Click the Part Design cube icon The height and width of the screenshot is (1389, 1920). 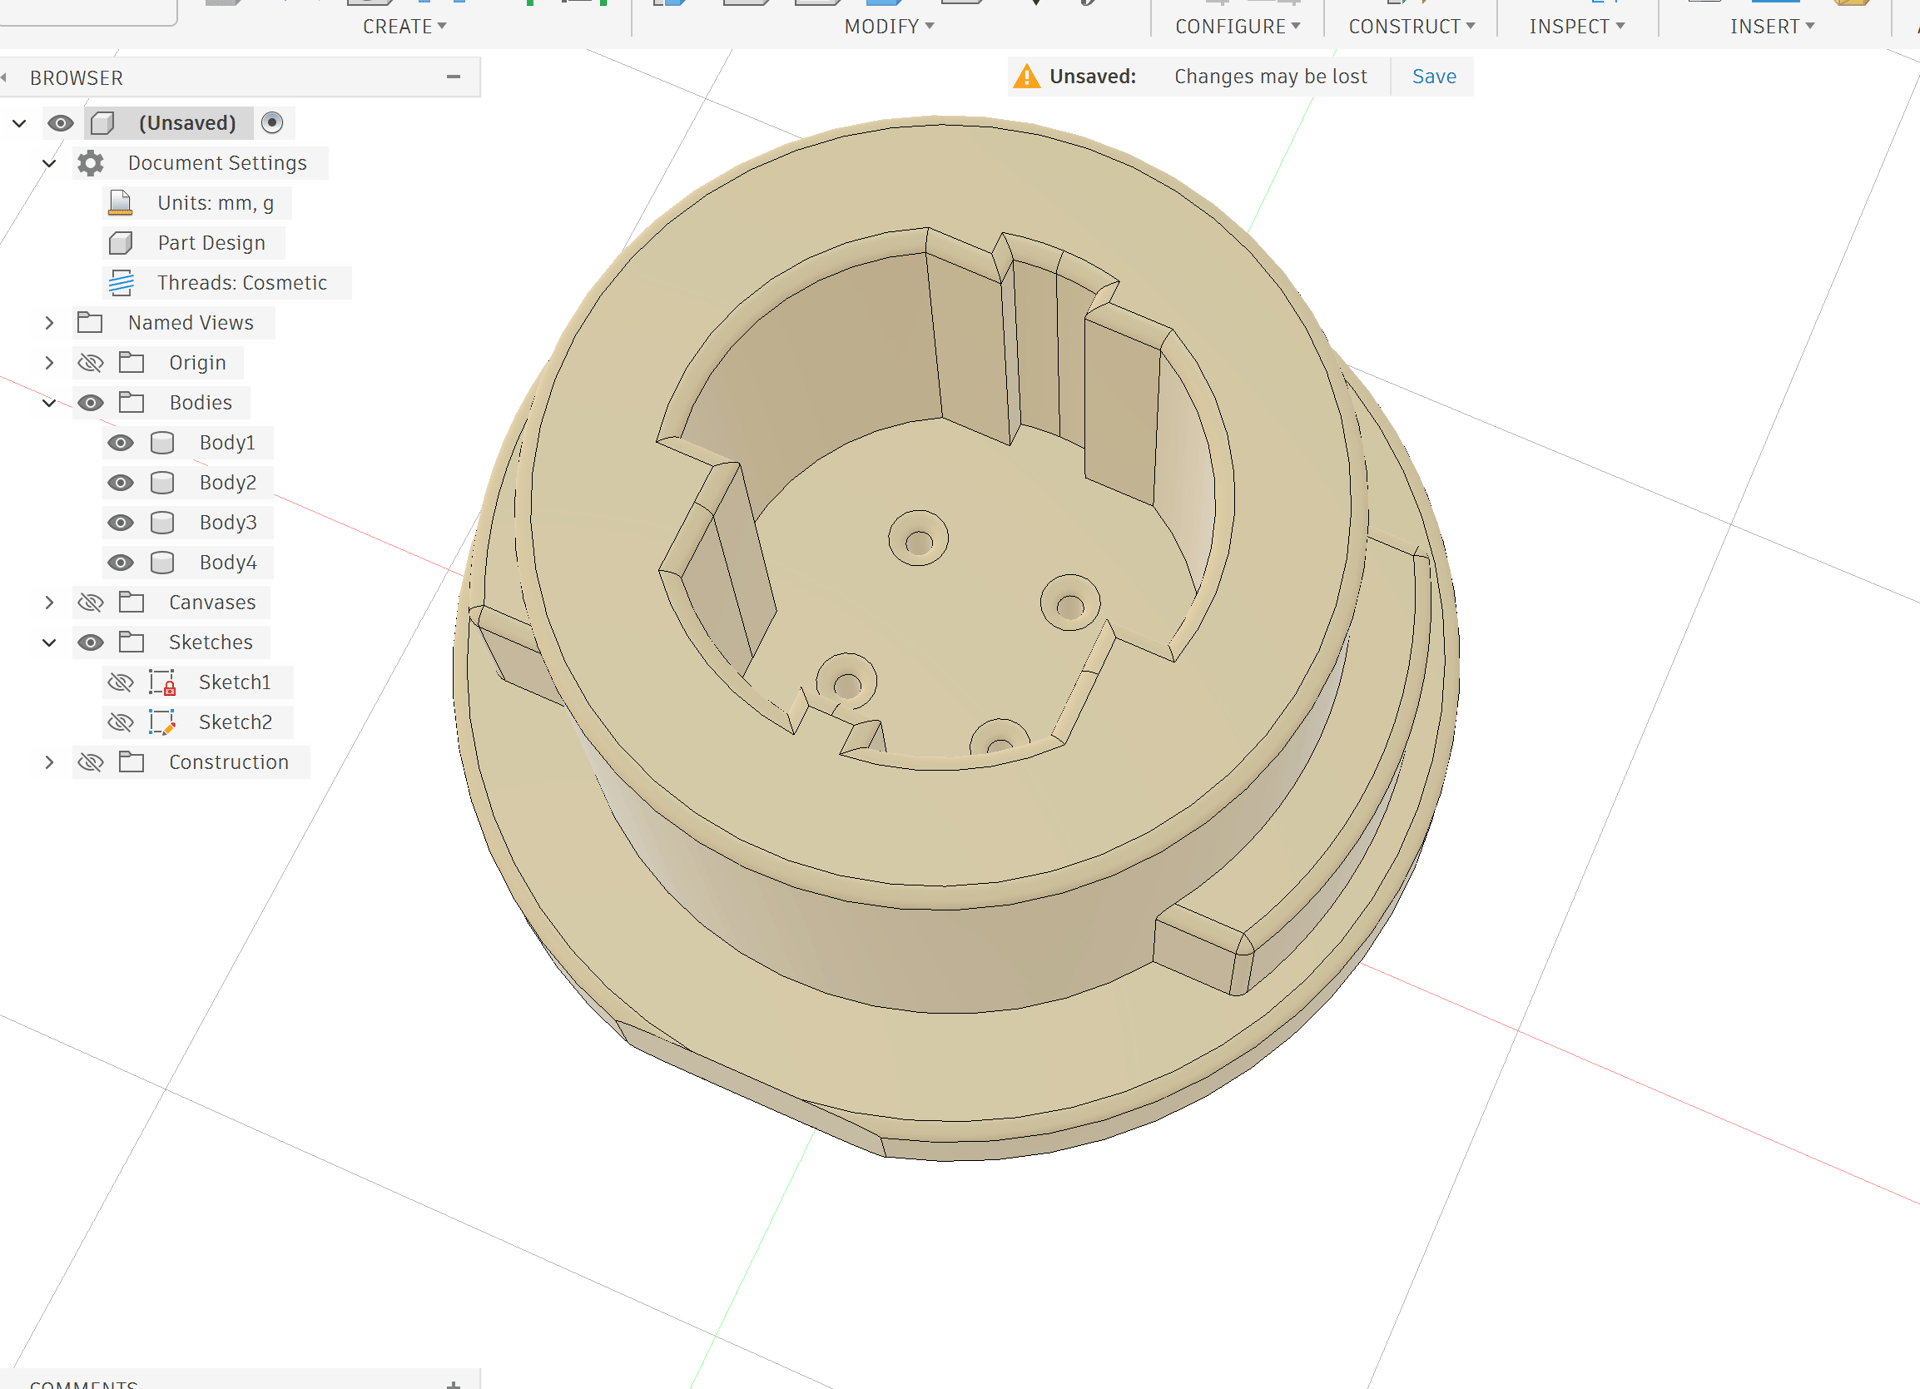pyautogui.click(x=121, y=243)
